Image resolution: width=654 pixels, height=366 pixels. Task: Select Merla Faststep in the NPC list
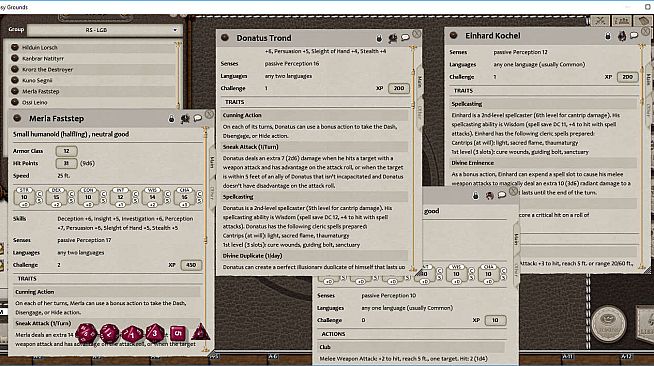click(92, 91)
